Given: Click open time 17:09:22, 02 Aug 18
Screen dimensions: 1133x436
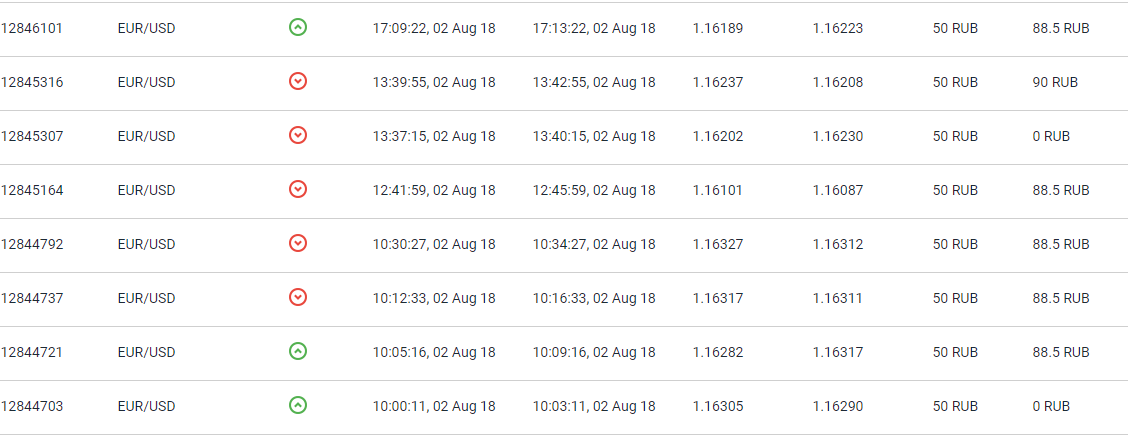Looking at the screenshot, I should tap(434, 29).
